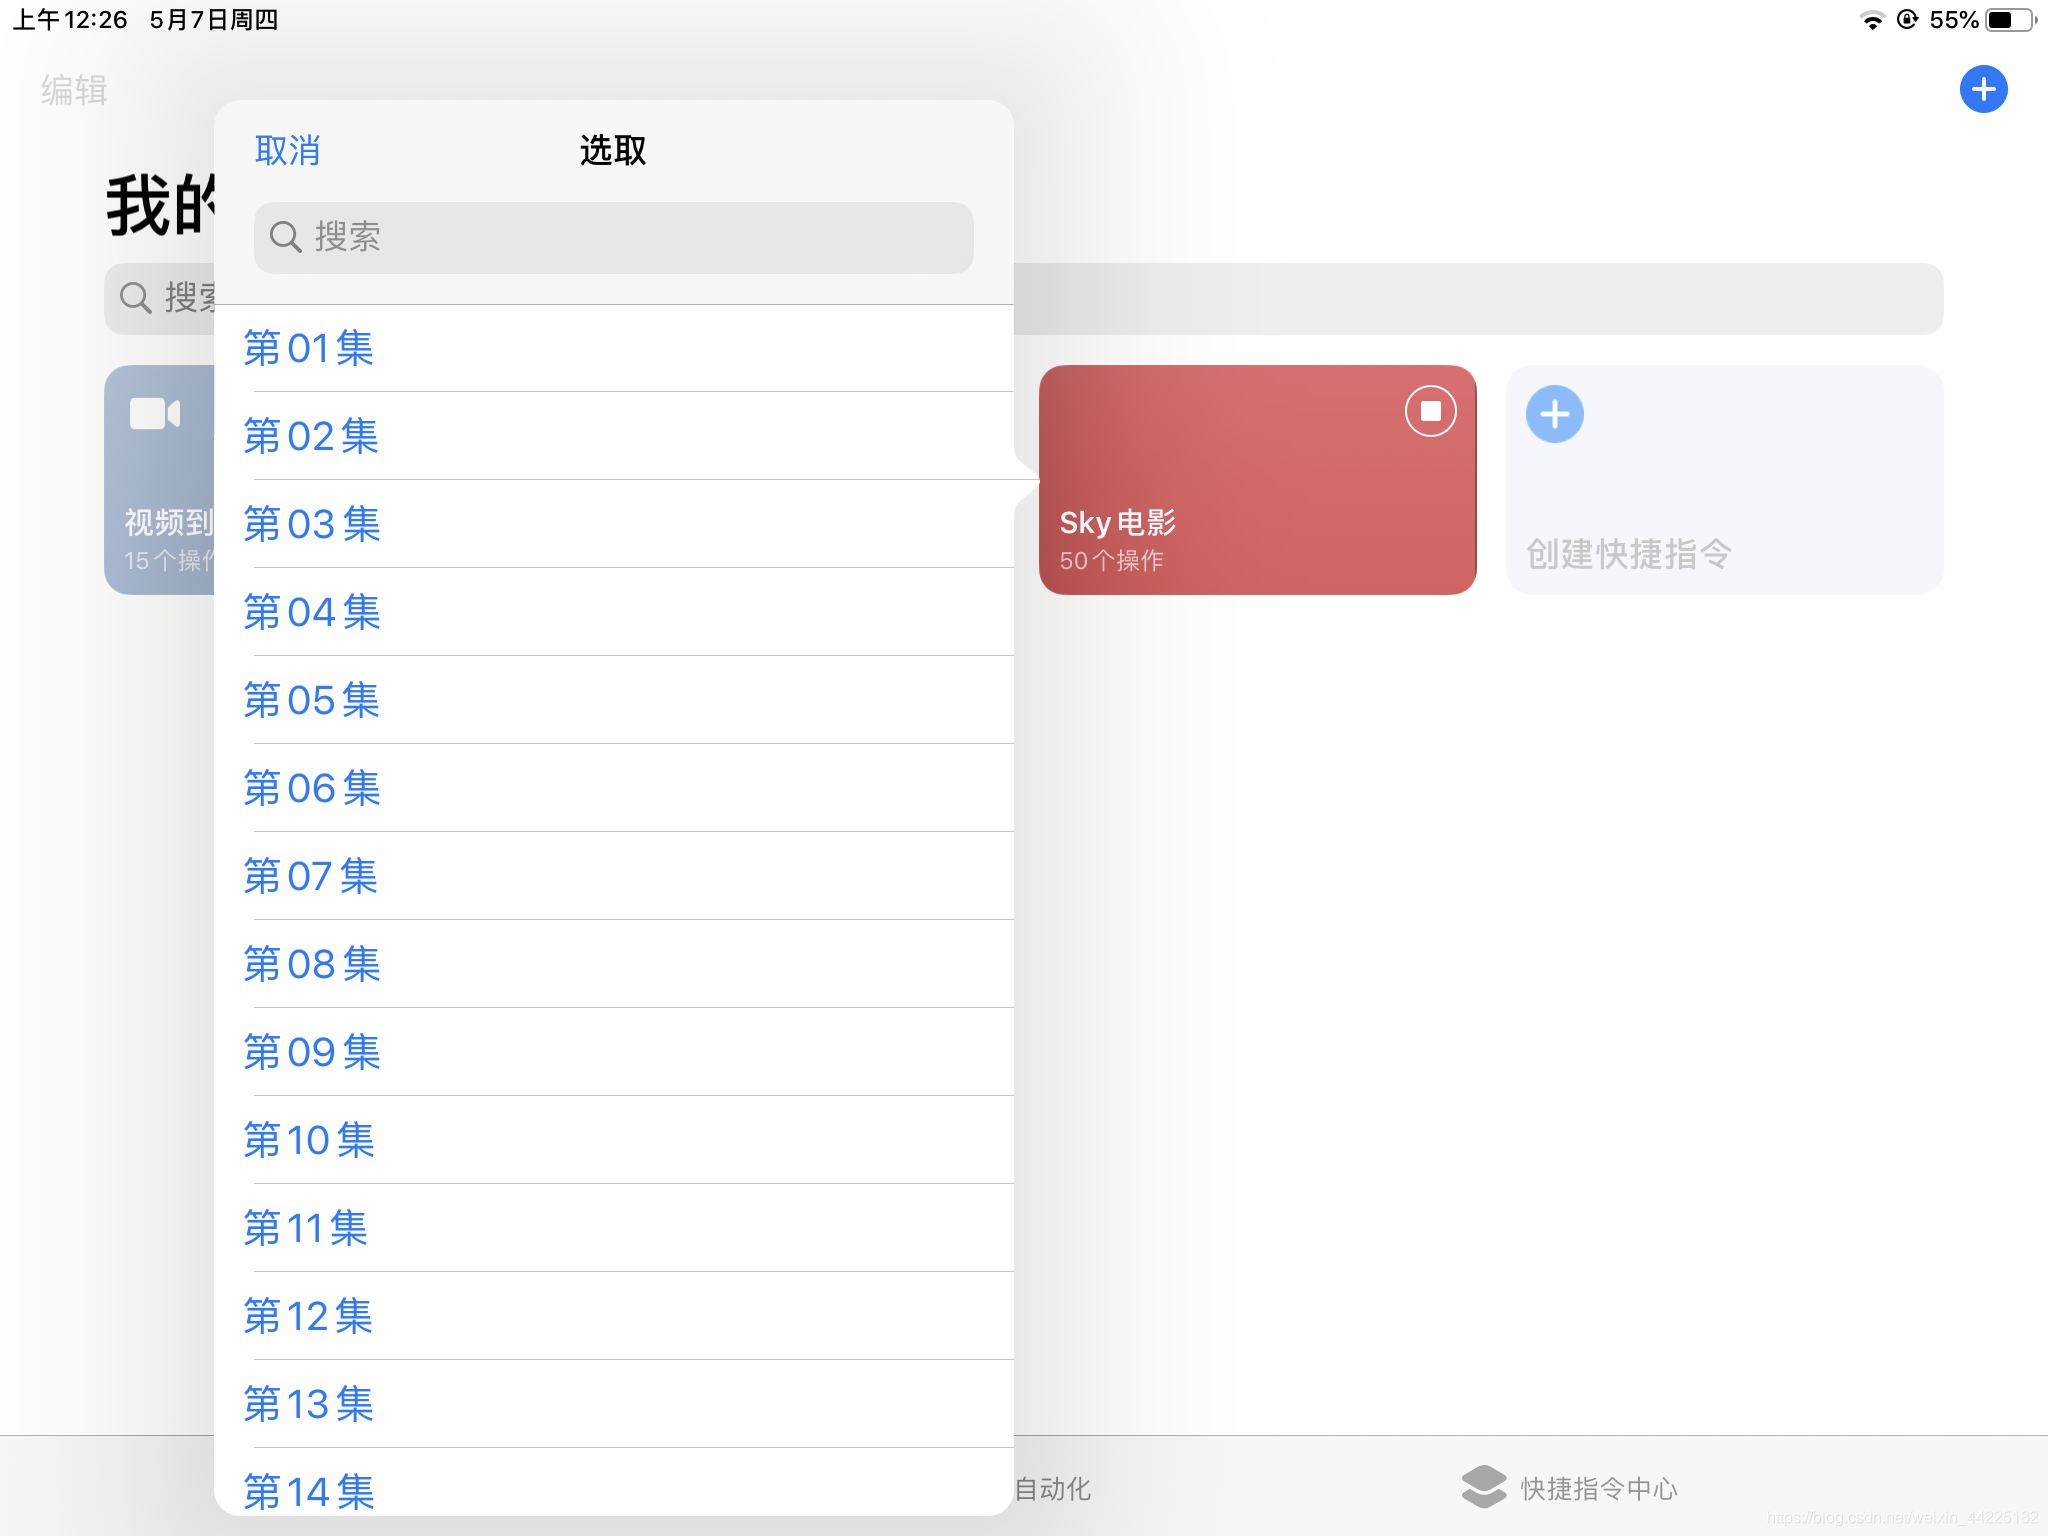Tap the Wi-Fi status icon
2048x1536 pixels.
[x=1871, y=20]
